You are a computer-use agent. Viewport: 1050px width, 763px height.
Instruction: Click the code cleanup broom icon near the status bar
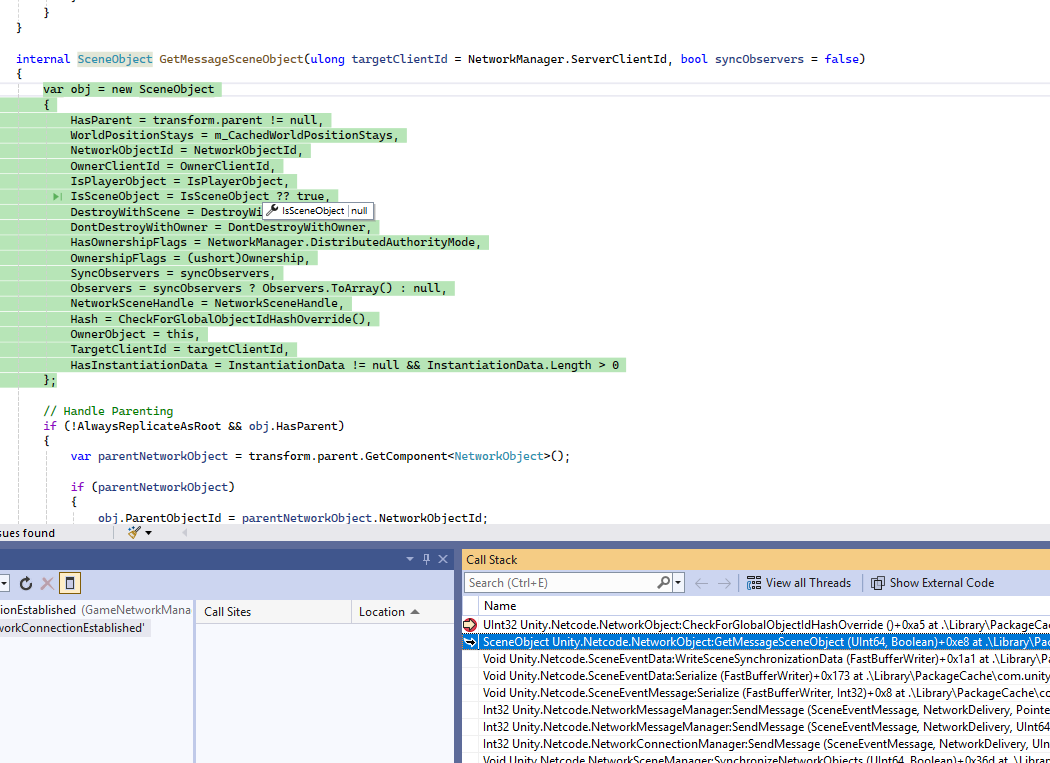point(133,532)
